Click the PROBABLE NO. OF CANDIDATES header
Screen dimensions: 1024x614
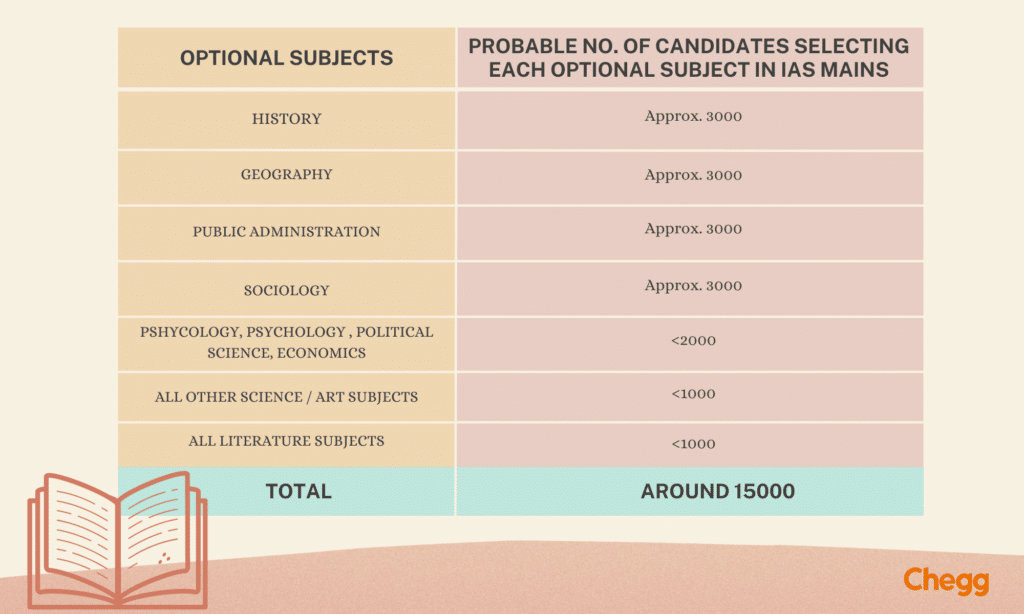(x=689, y=58)
